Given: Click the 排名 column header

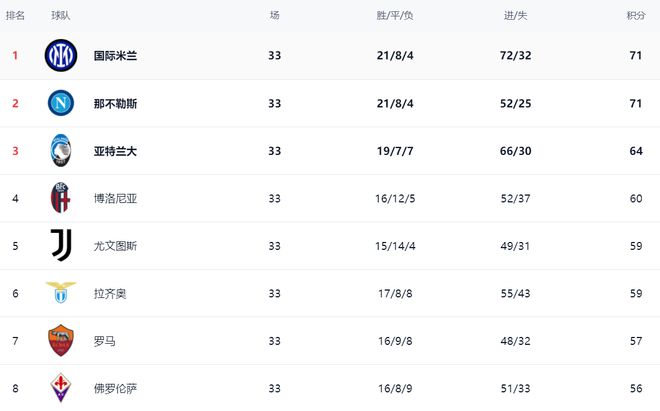Looking at the screenshot, I should 15,15.
